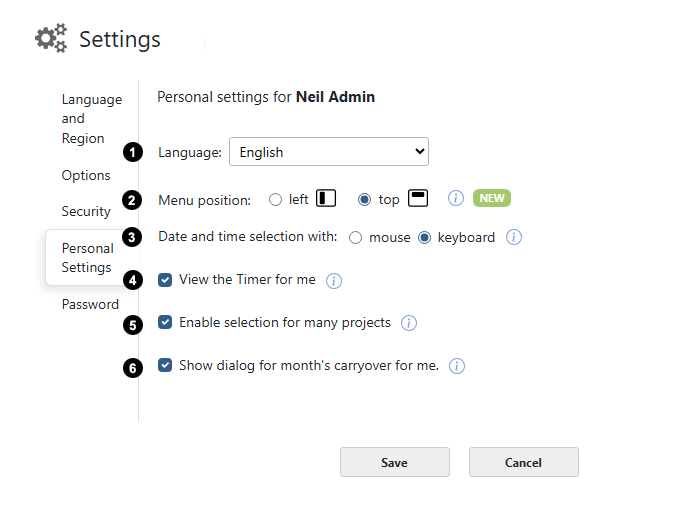This screenshot has height=519, width=679.
Task: Open the Language dropdown set to English
Action: click(x=329, y=152)
